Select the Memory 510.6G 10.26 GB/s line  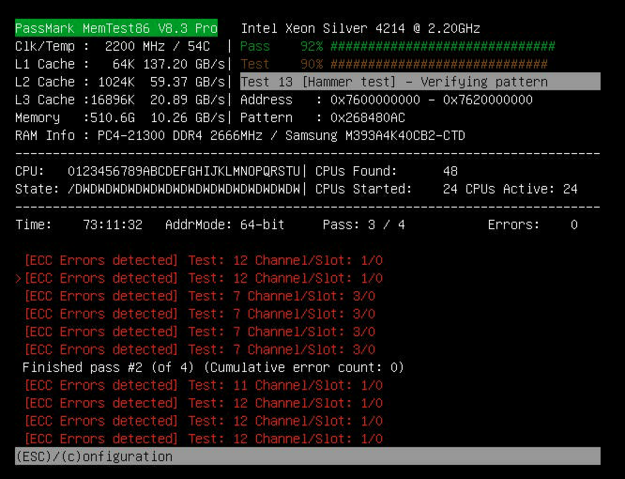[x=120, y=118]
